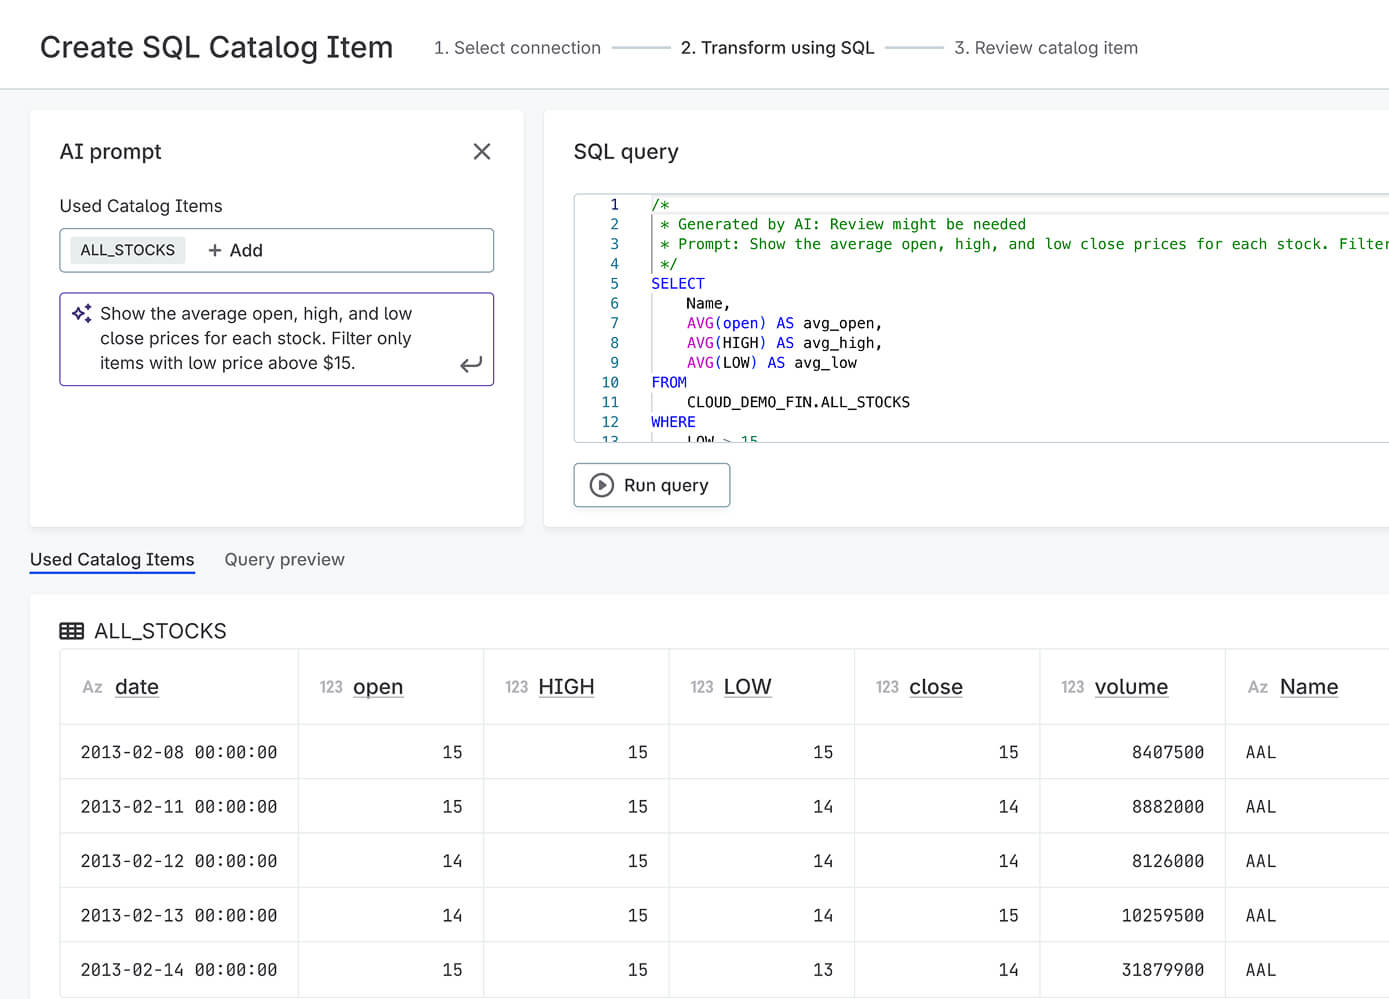Run the SQL query
The width and height of the screenshot is (1389, 999).
click(652, 485)
